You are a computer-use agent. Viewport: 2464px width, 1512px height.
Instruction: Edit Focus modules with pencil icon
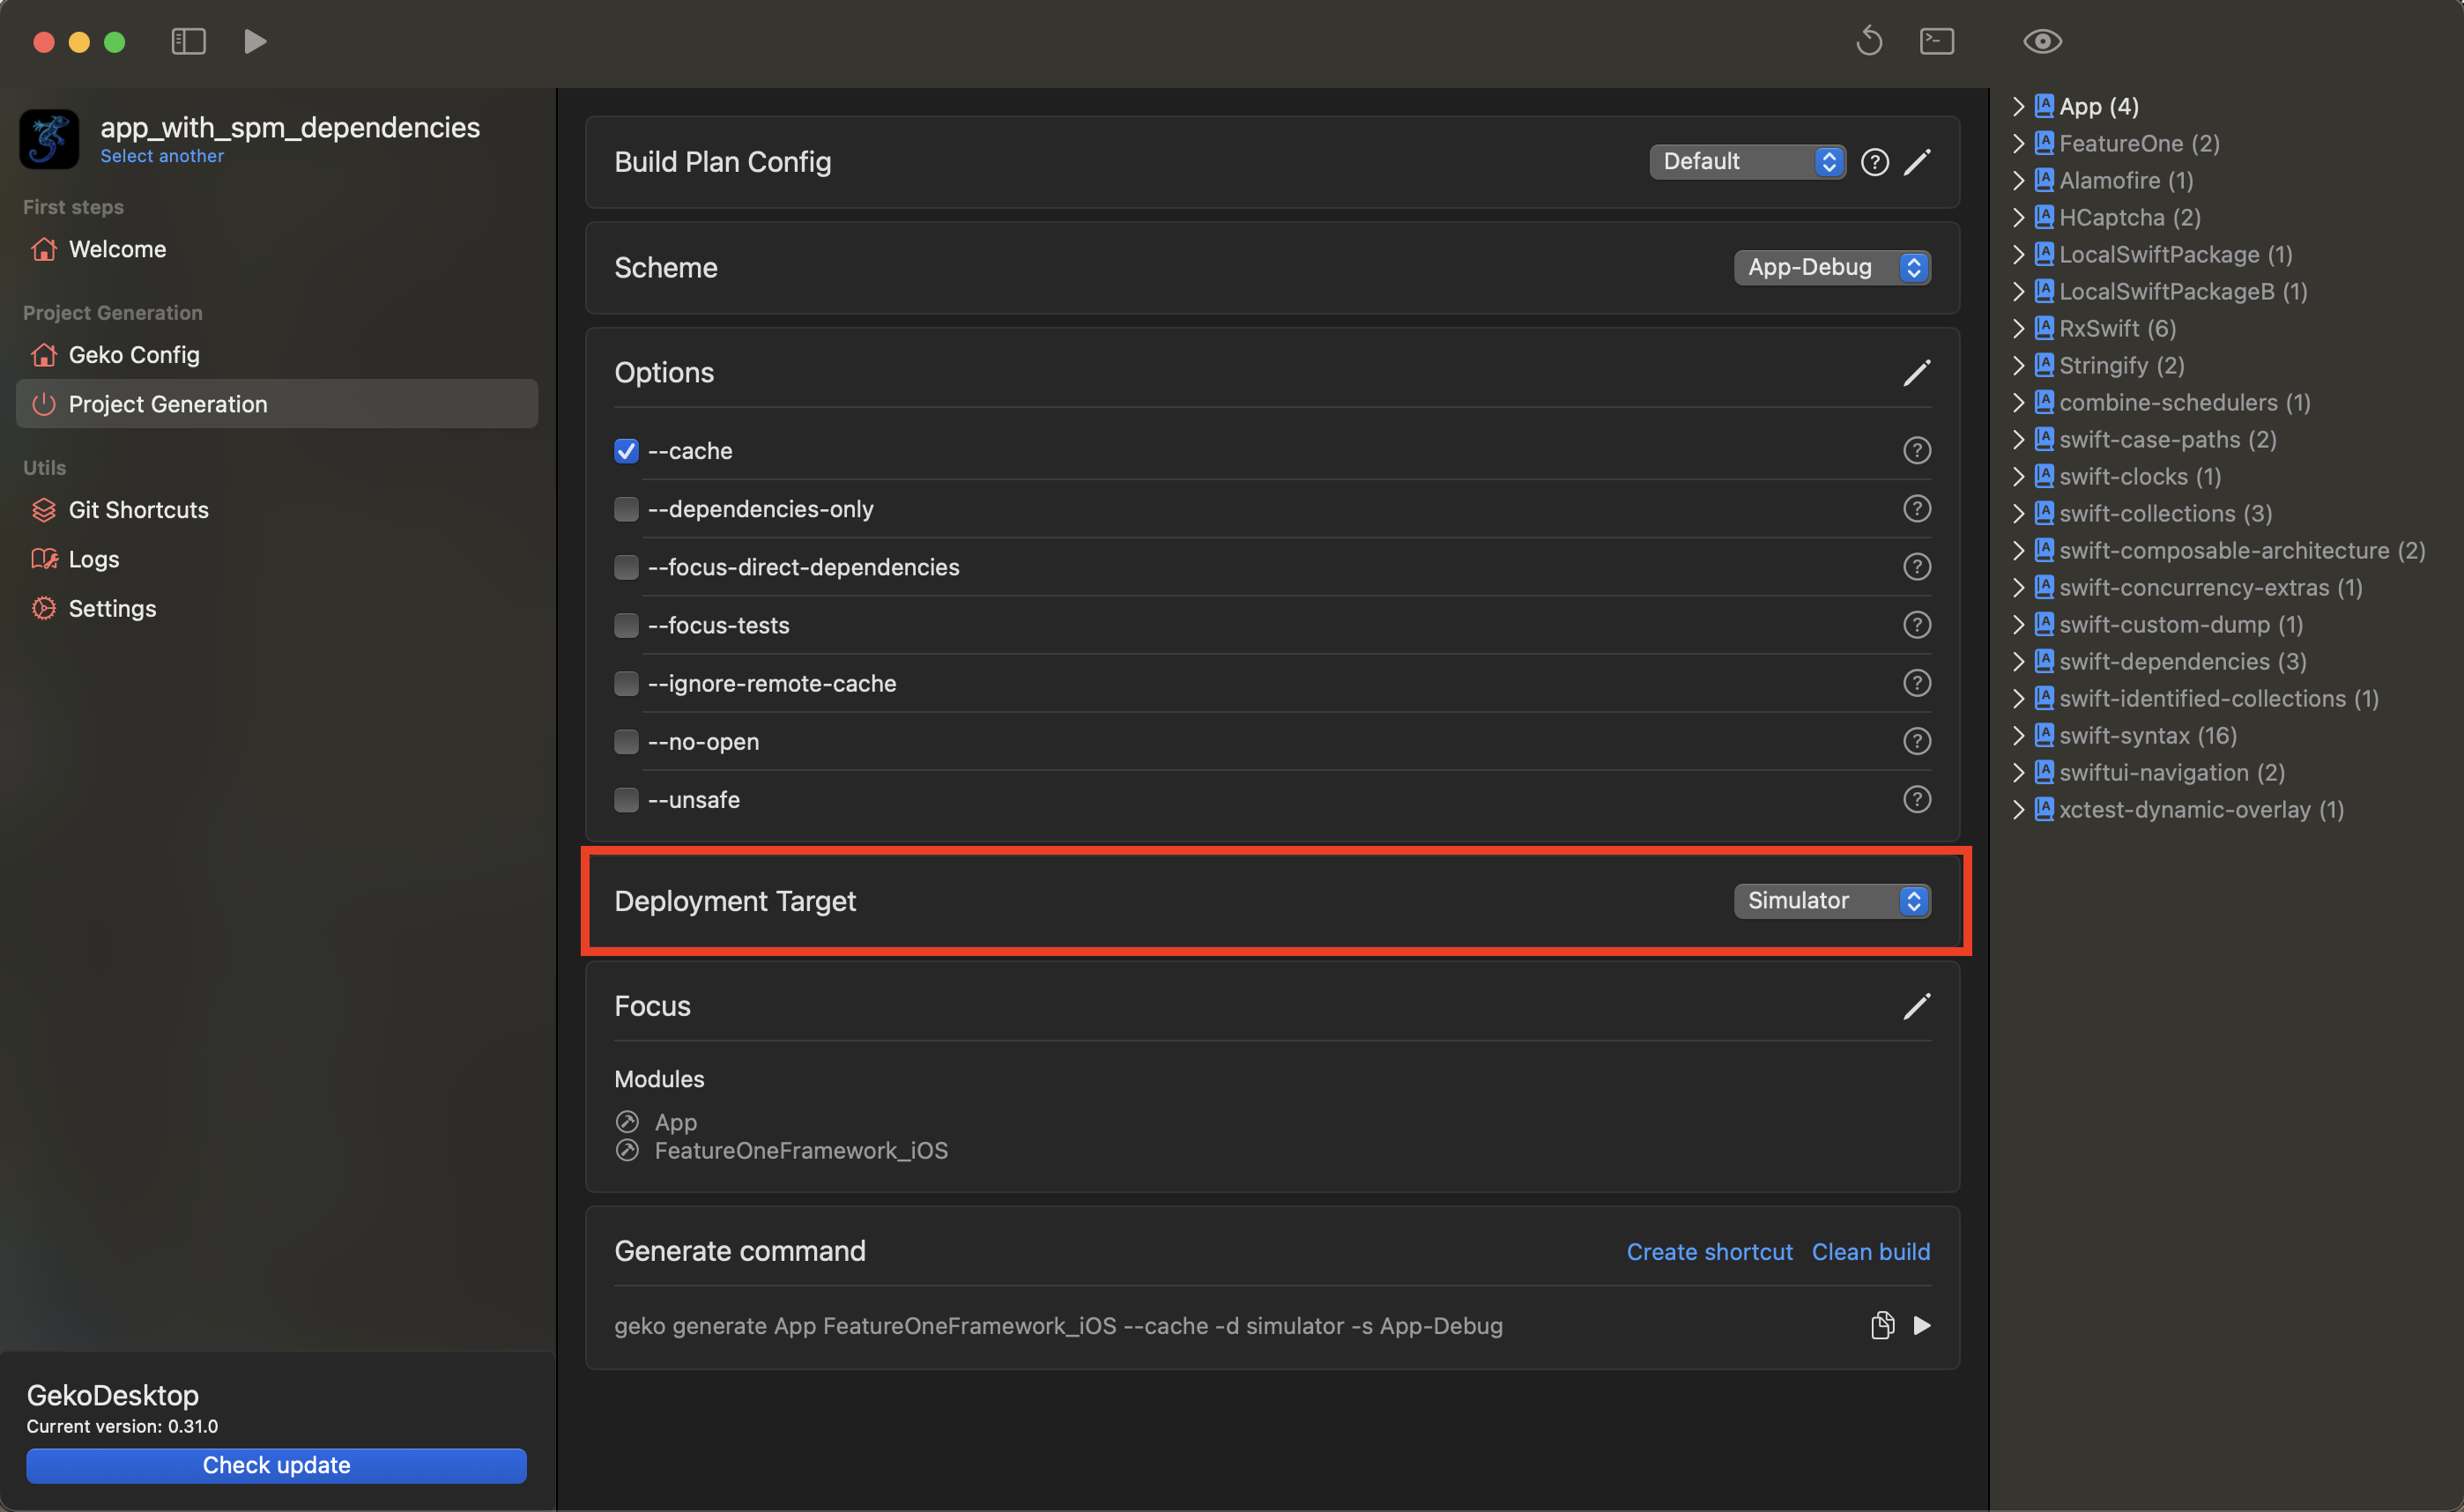1916,1006
